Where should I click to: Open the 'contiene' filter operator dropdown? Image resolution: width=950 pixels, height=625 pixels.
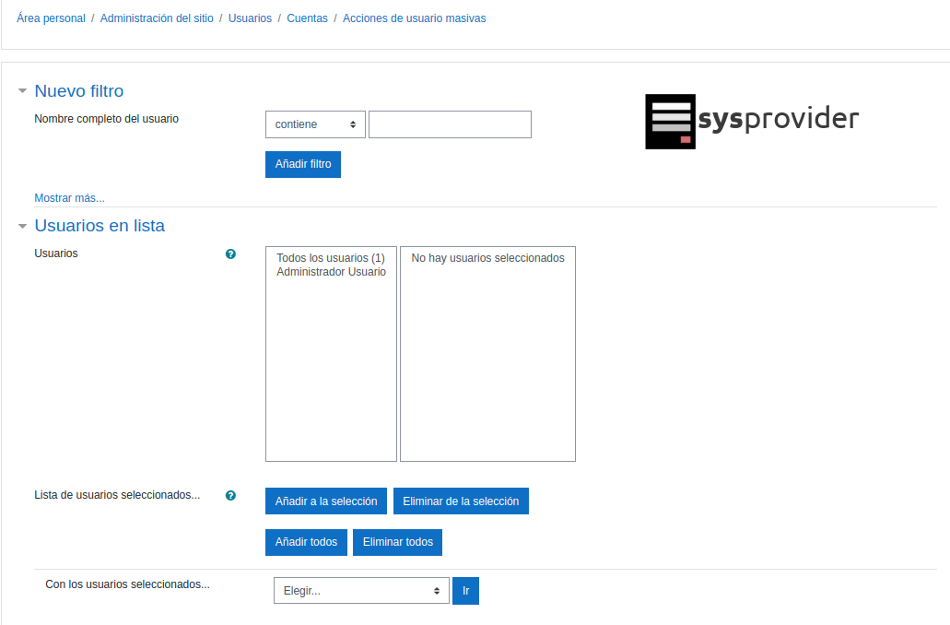click(315, 124)
